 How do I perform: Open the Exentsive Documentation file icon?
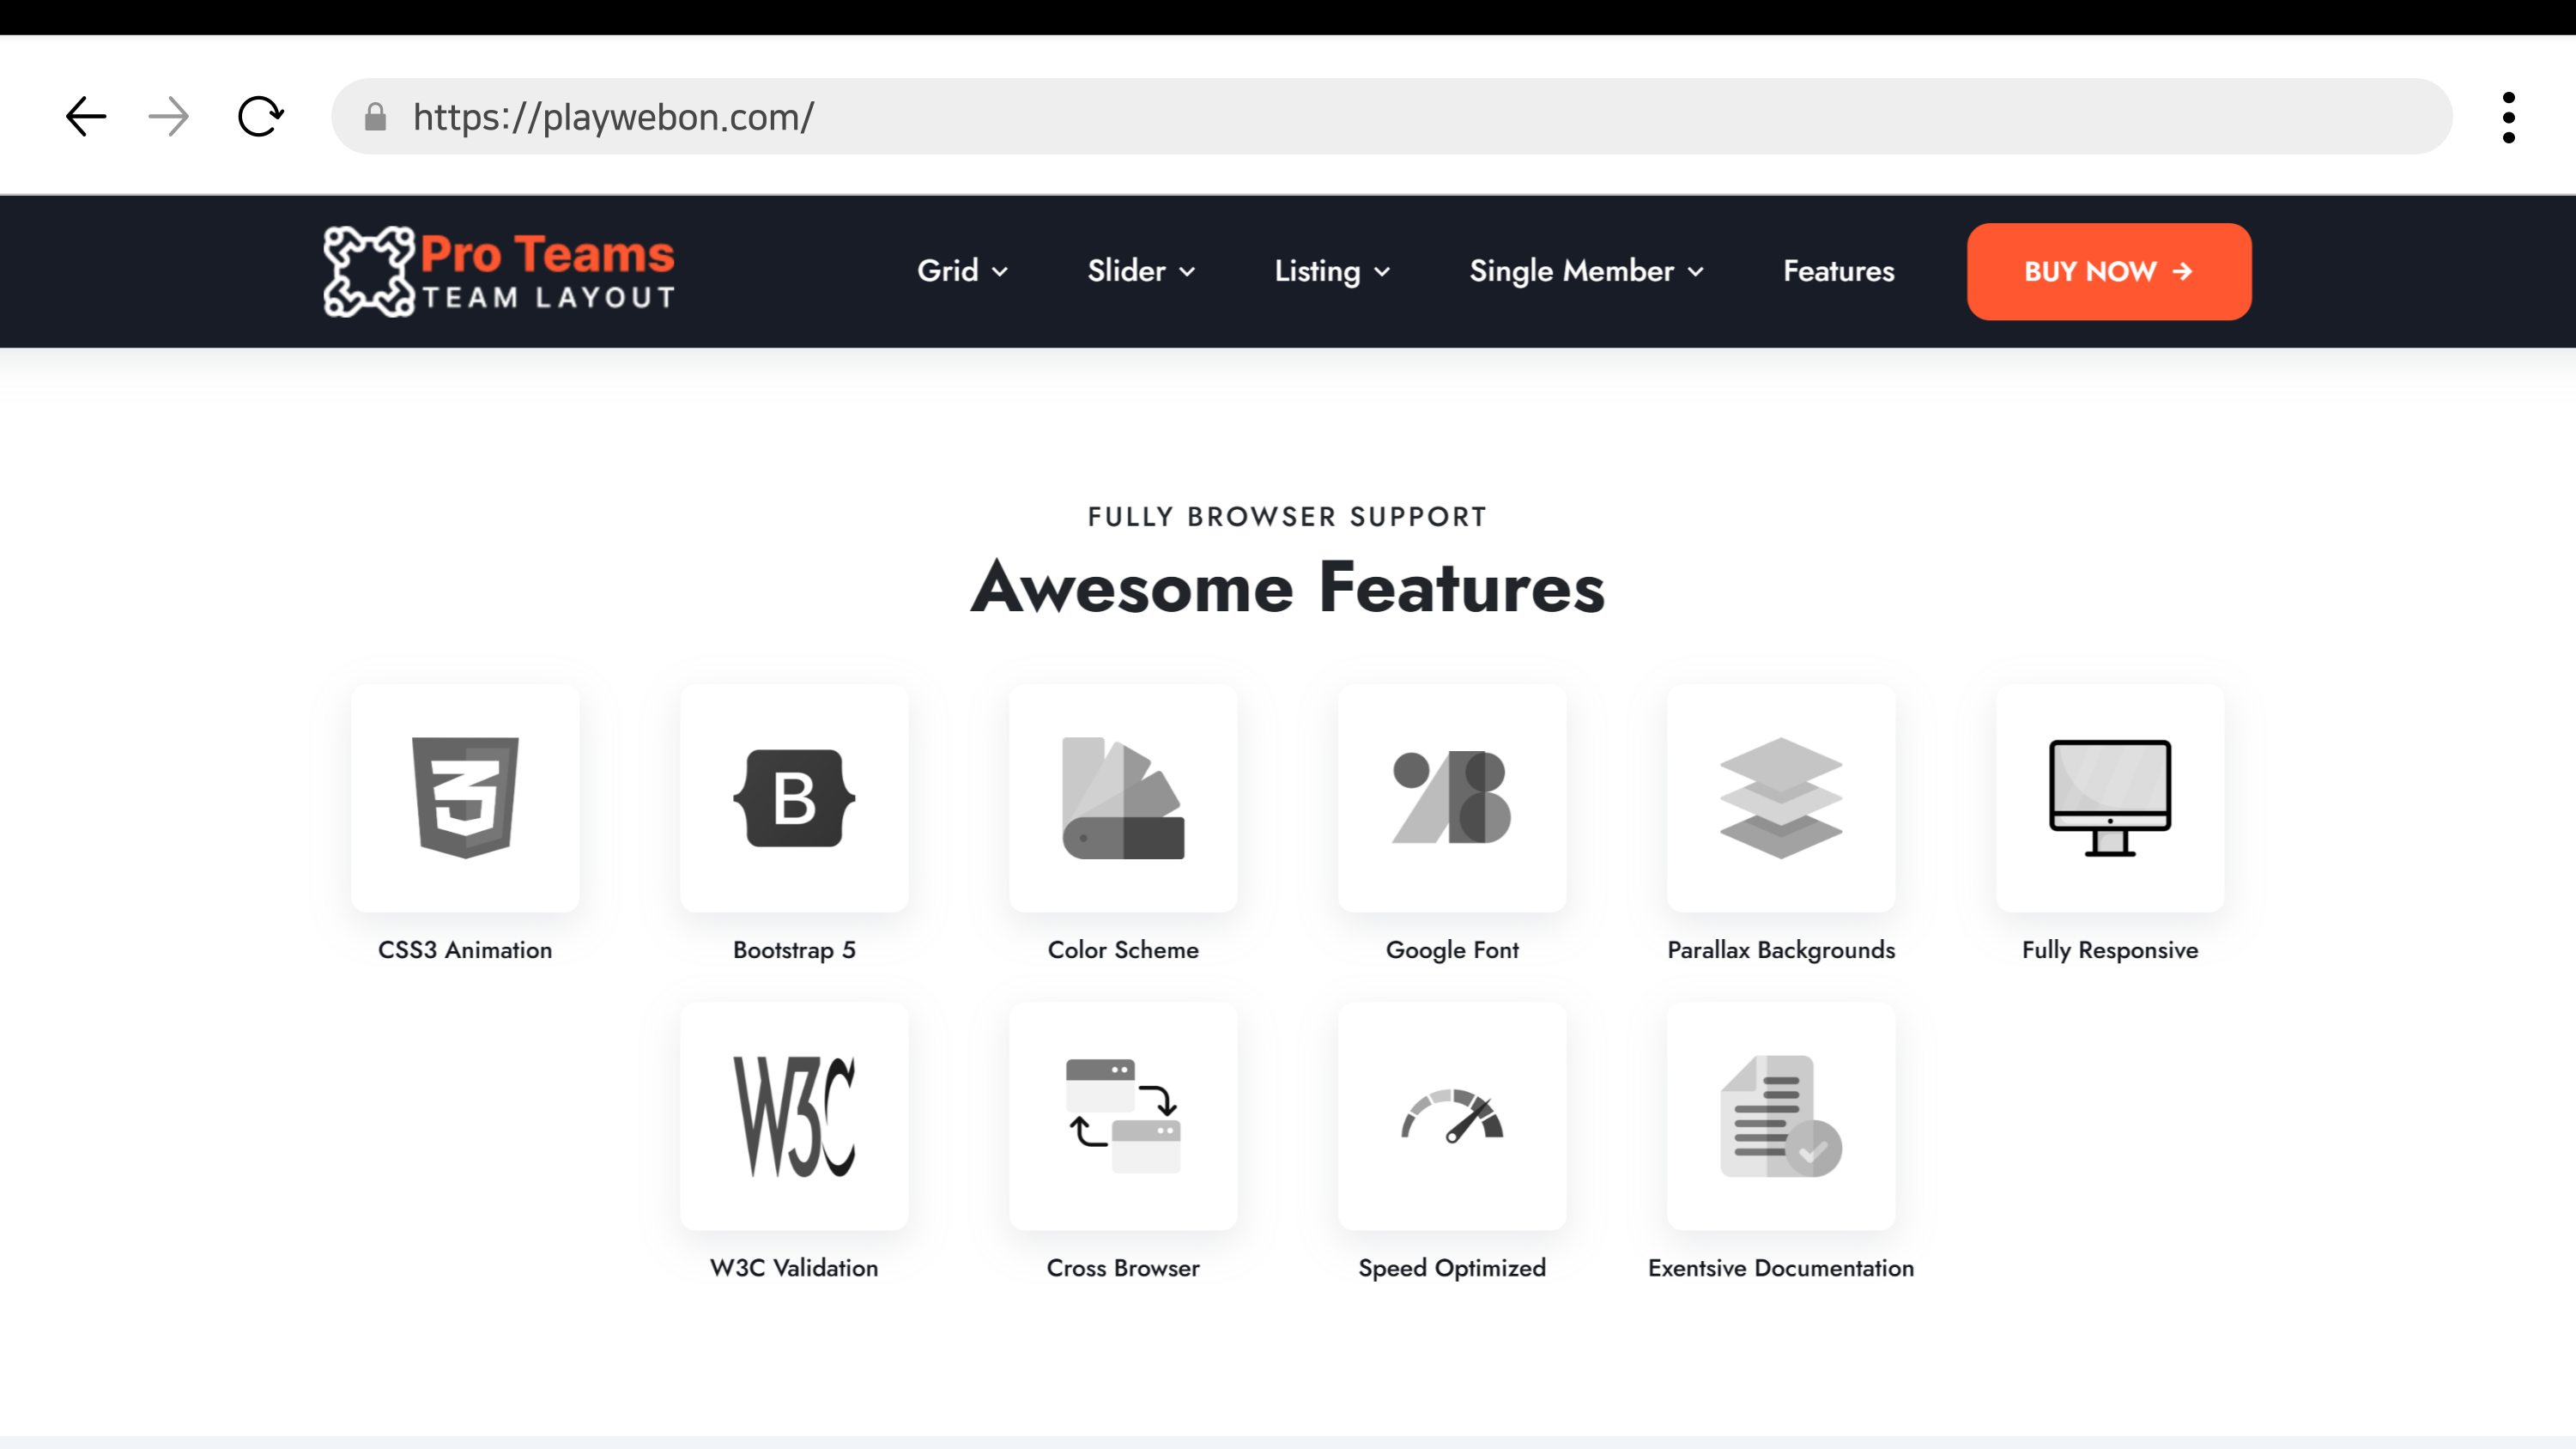[x=1781, y=1116]
